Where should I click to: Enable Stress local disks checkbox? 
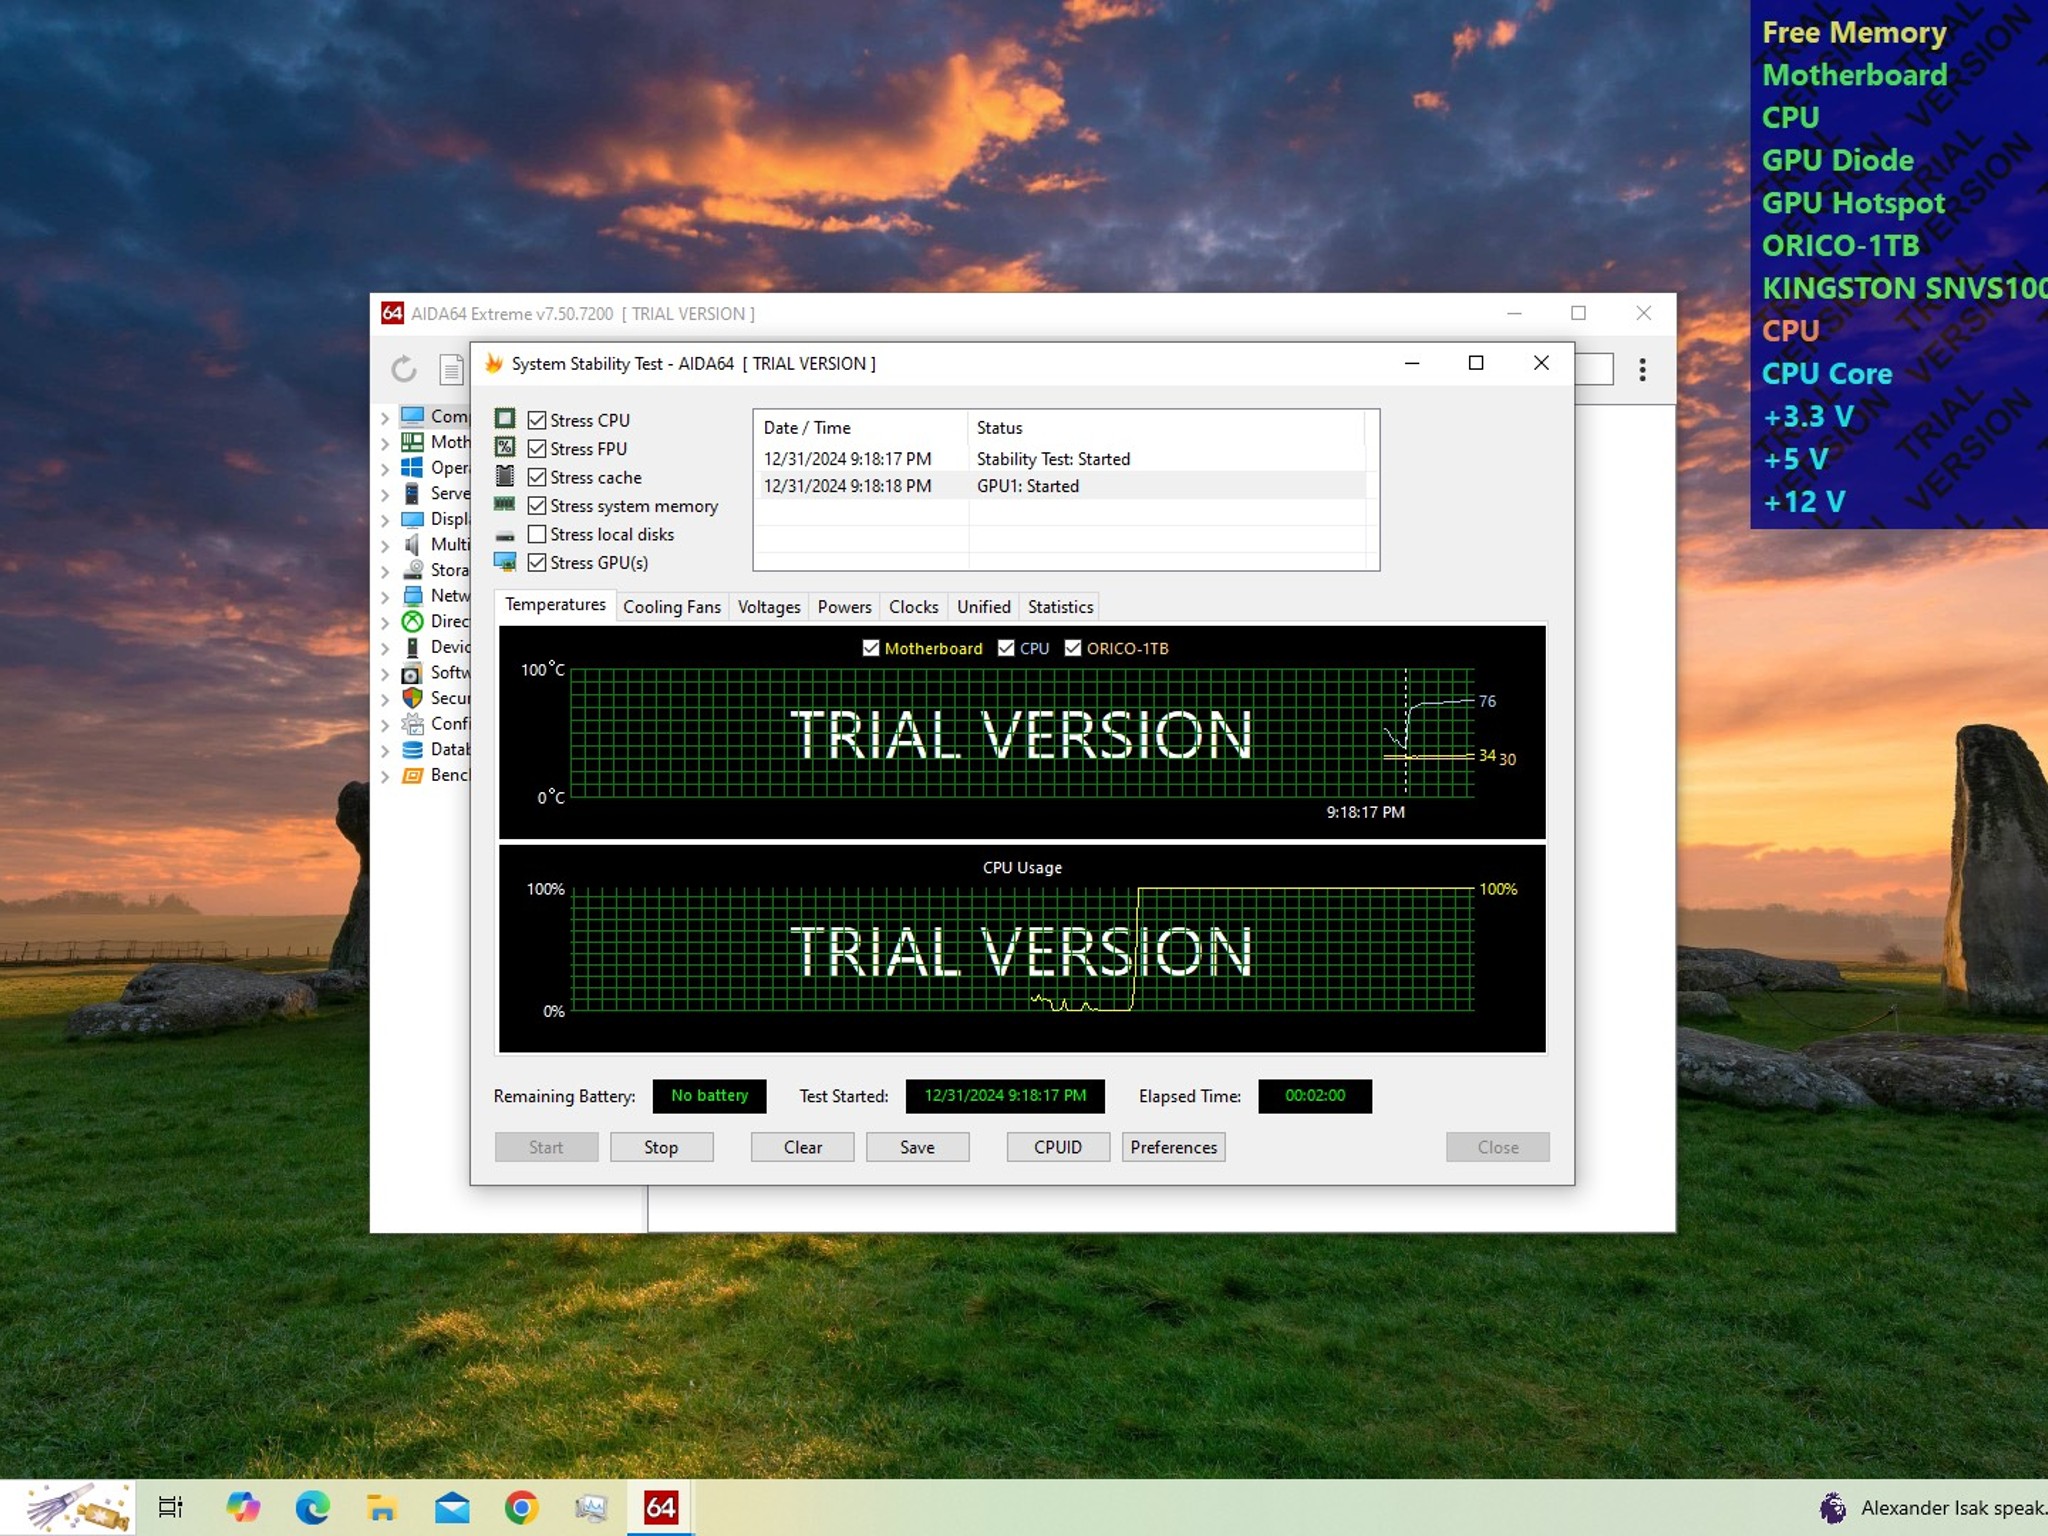click(537, 534)
